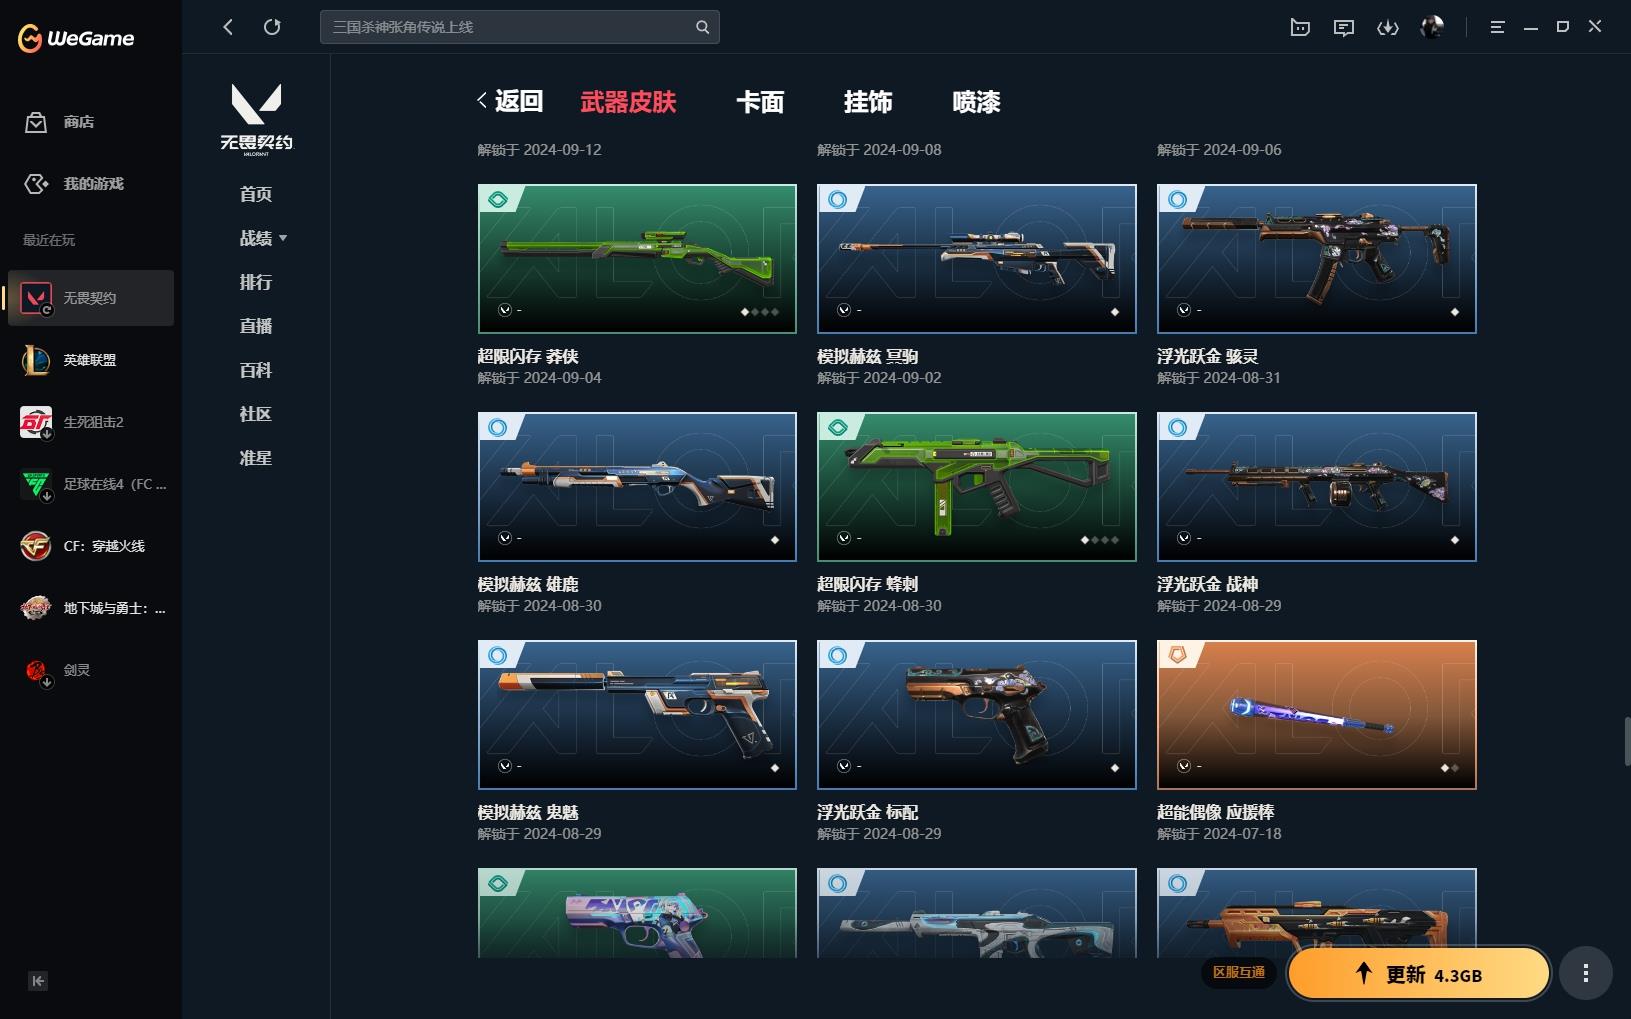The image size is (1631, 1019).
Task: Click the WeGame logo
Action: click(76, 38)
